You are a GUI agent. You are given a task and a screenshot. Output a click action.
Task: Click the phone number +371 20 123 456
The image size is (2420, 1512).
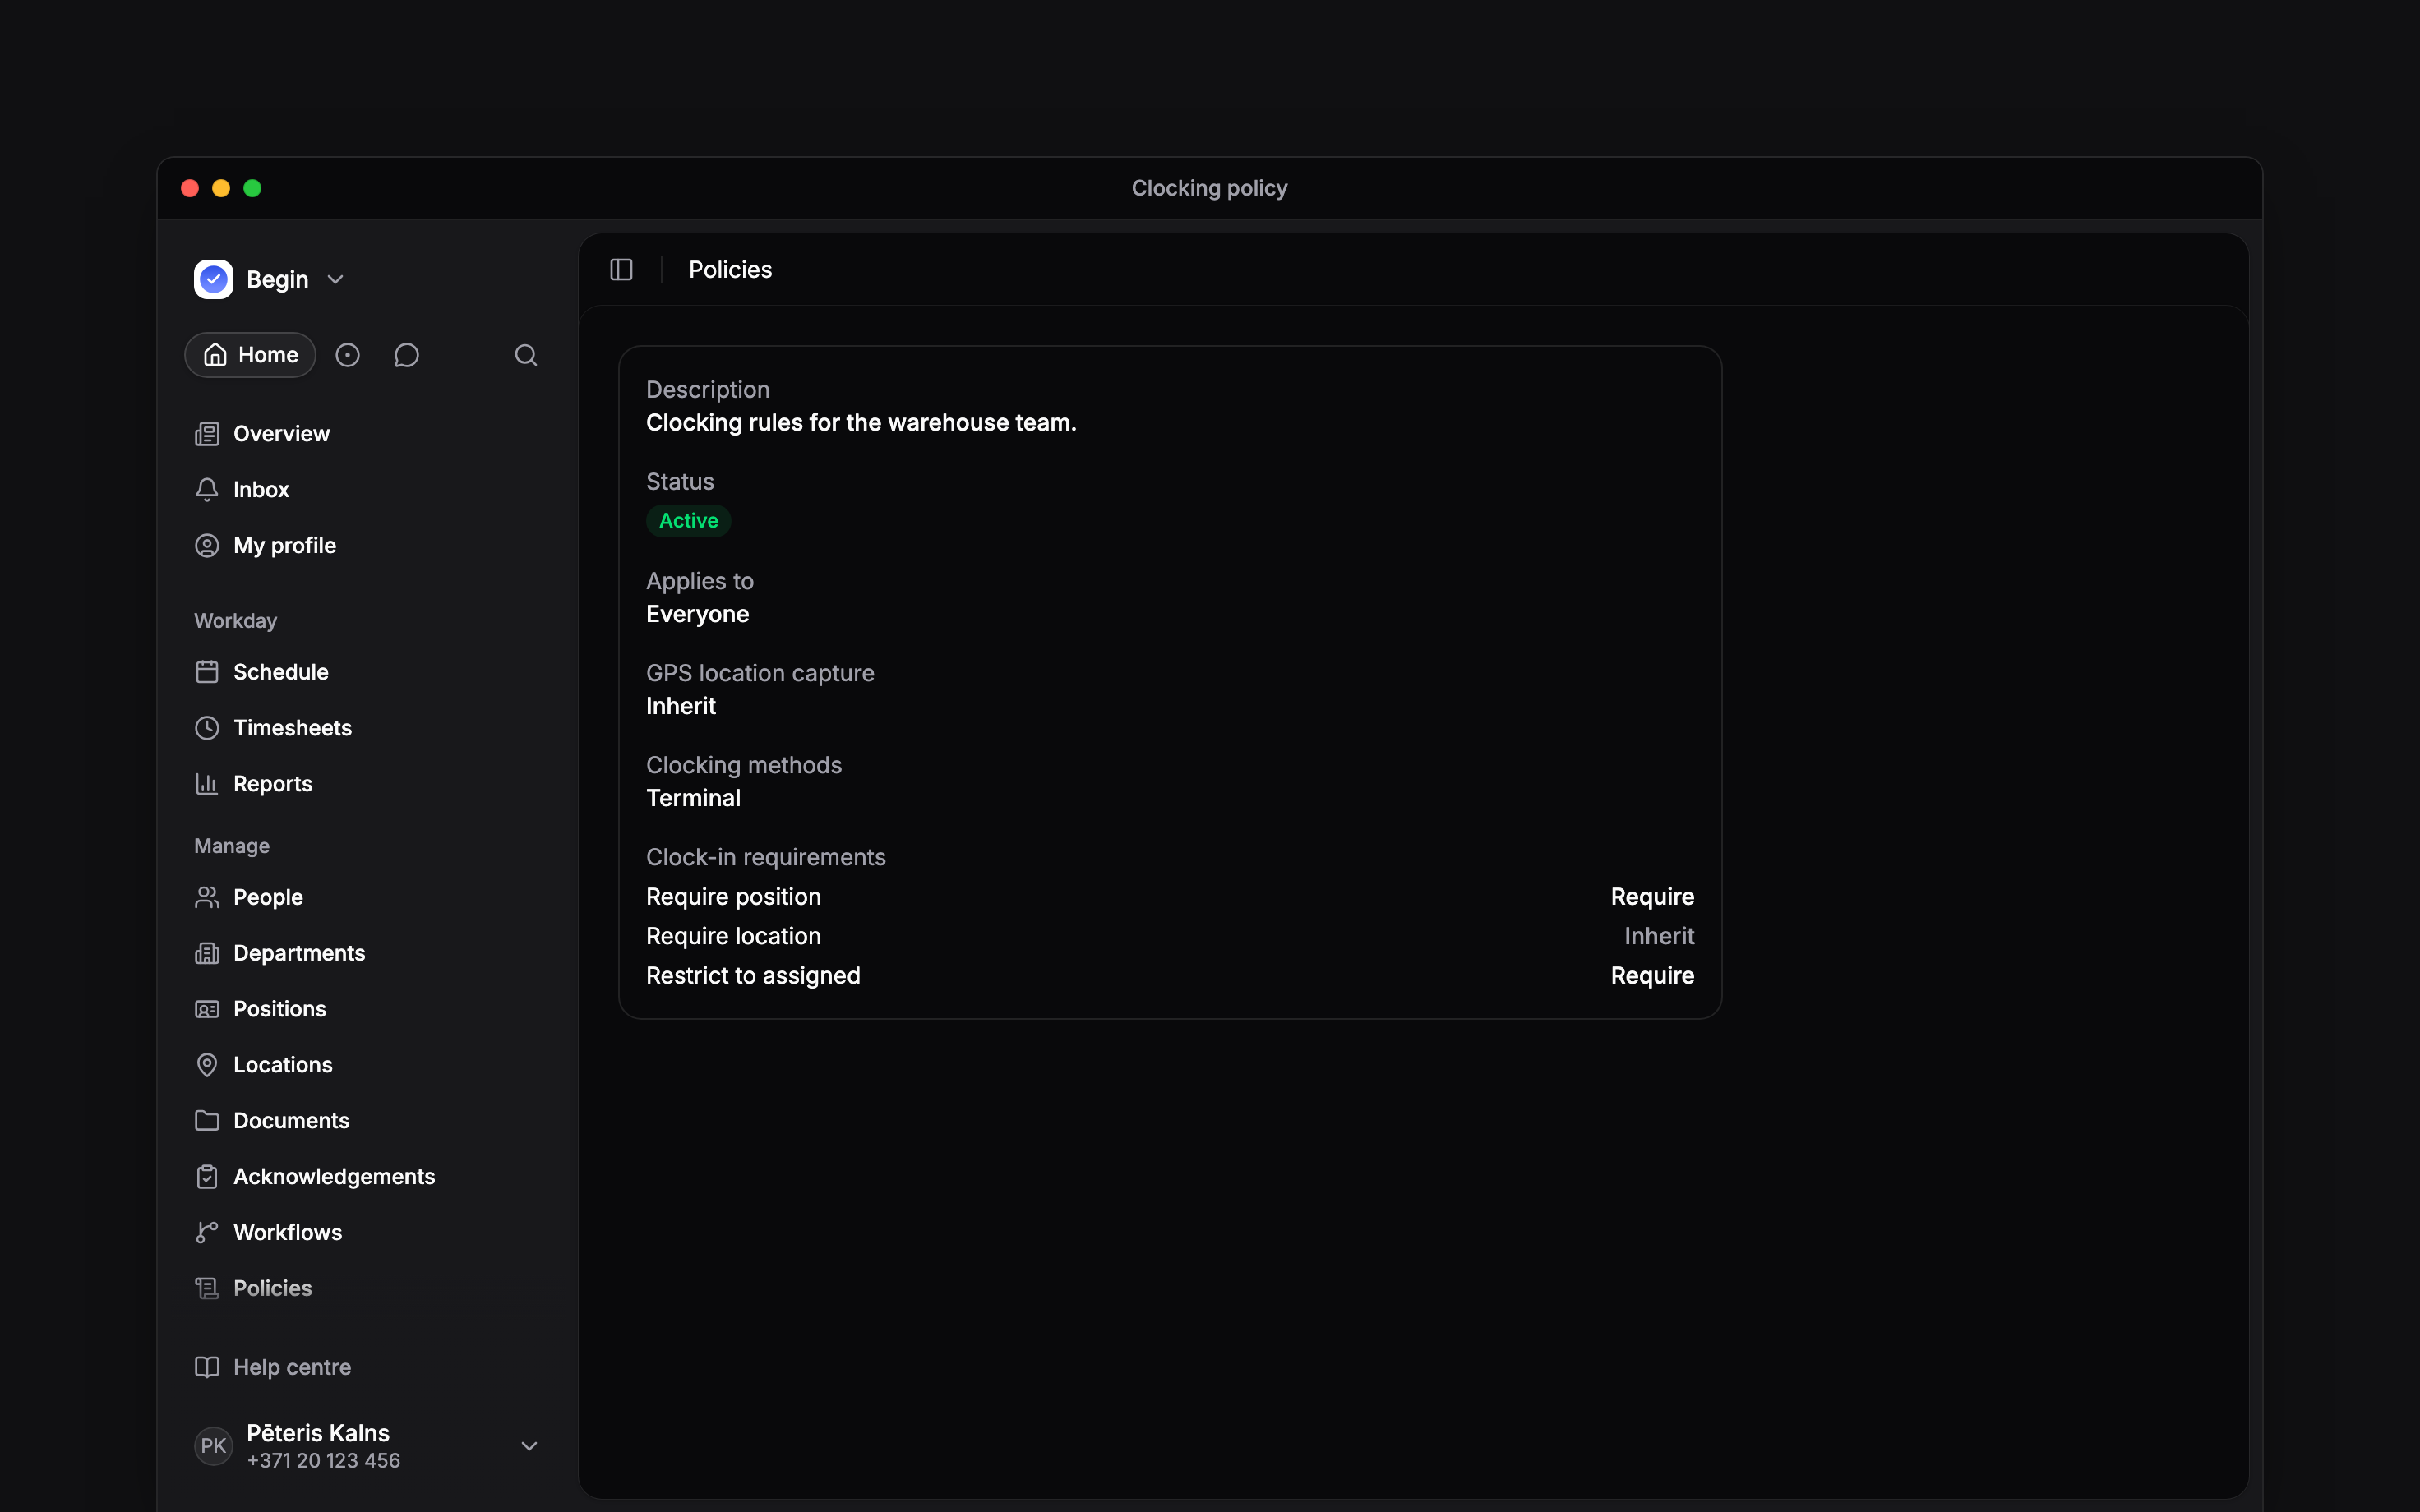323,1461
